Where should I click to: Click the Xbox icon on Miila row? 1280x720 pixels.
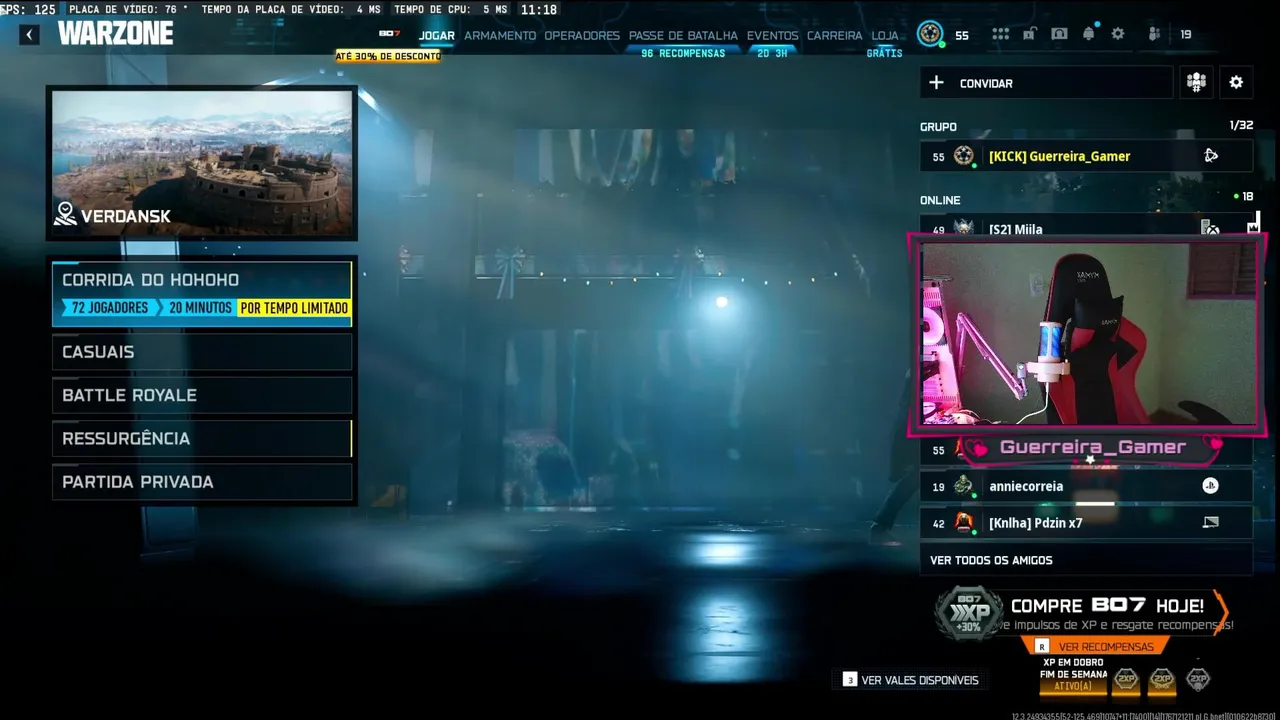(1210, 229)
